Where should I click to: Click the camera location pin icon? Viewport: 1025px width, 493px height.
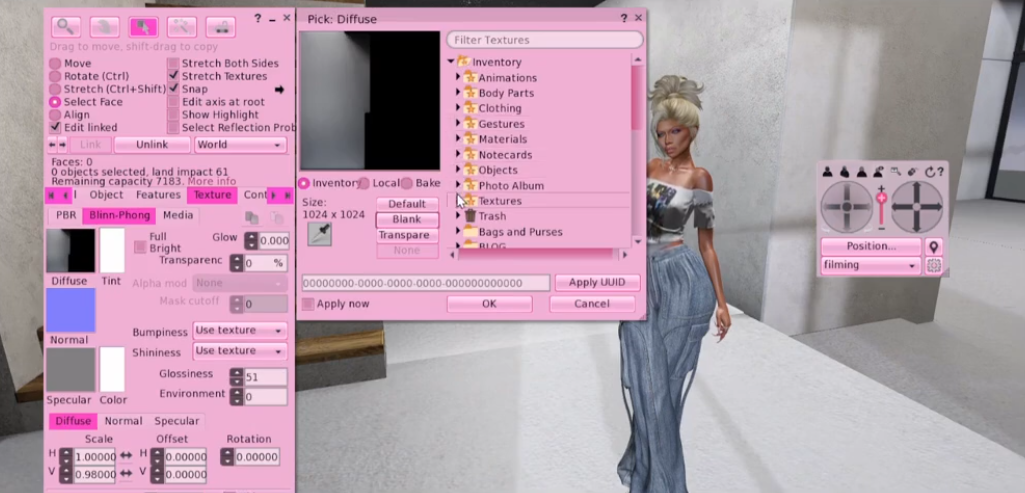[934, 246]
